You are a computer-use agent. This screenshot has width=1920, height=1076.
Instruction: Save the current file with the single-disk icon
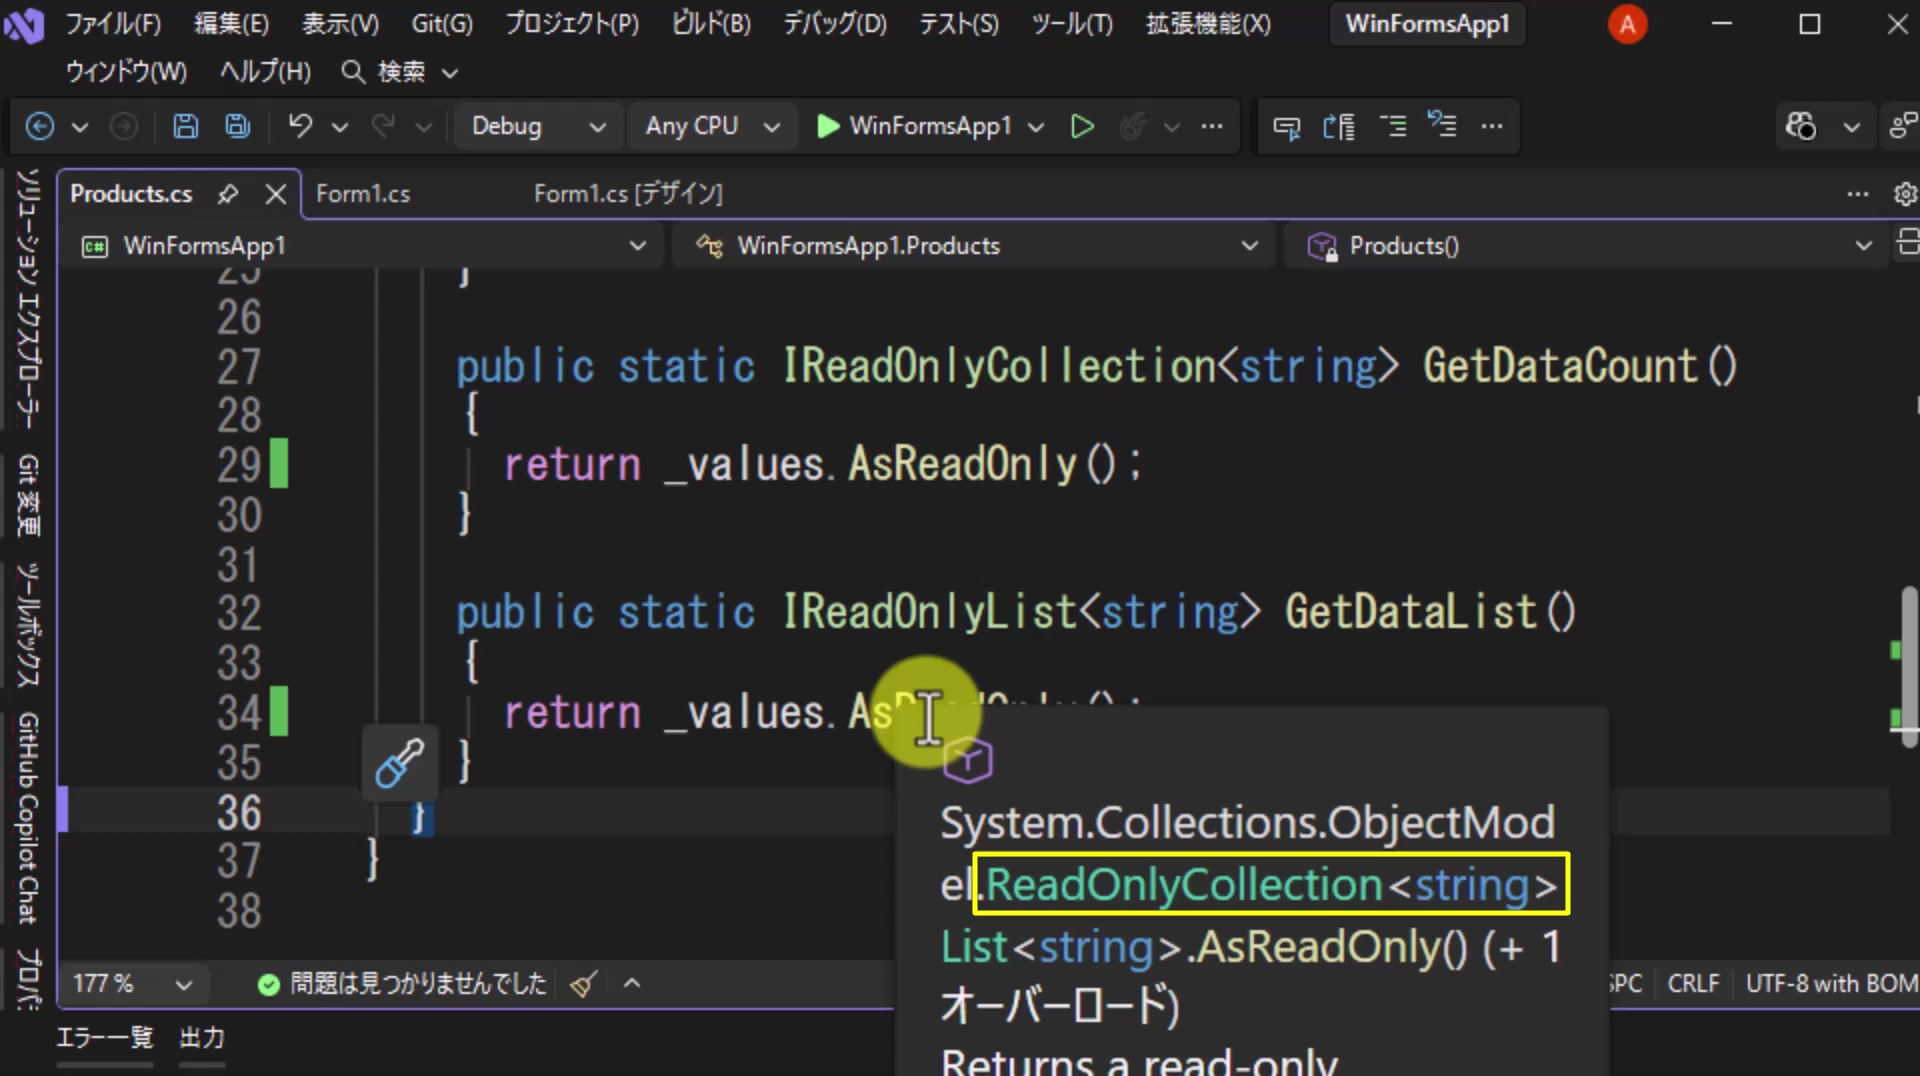[185, 126]
